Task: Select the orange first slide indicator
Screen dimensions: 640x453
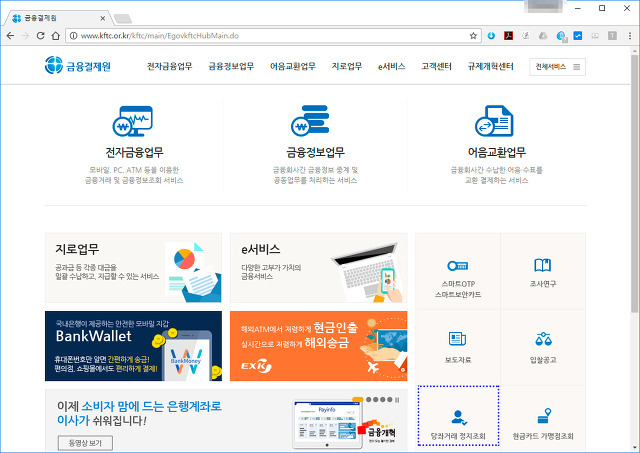Action: click(358, 399)
